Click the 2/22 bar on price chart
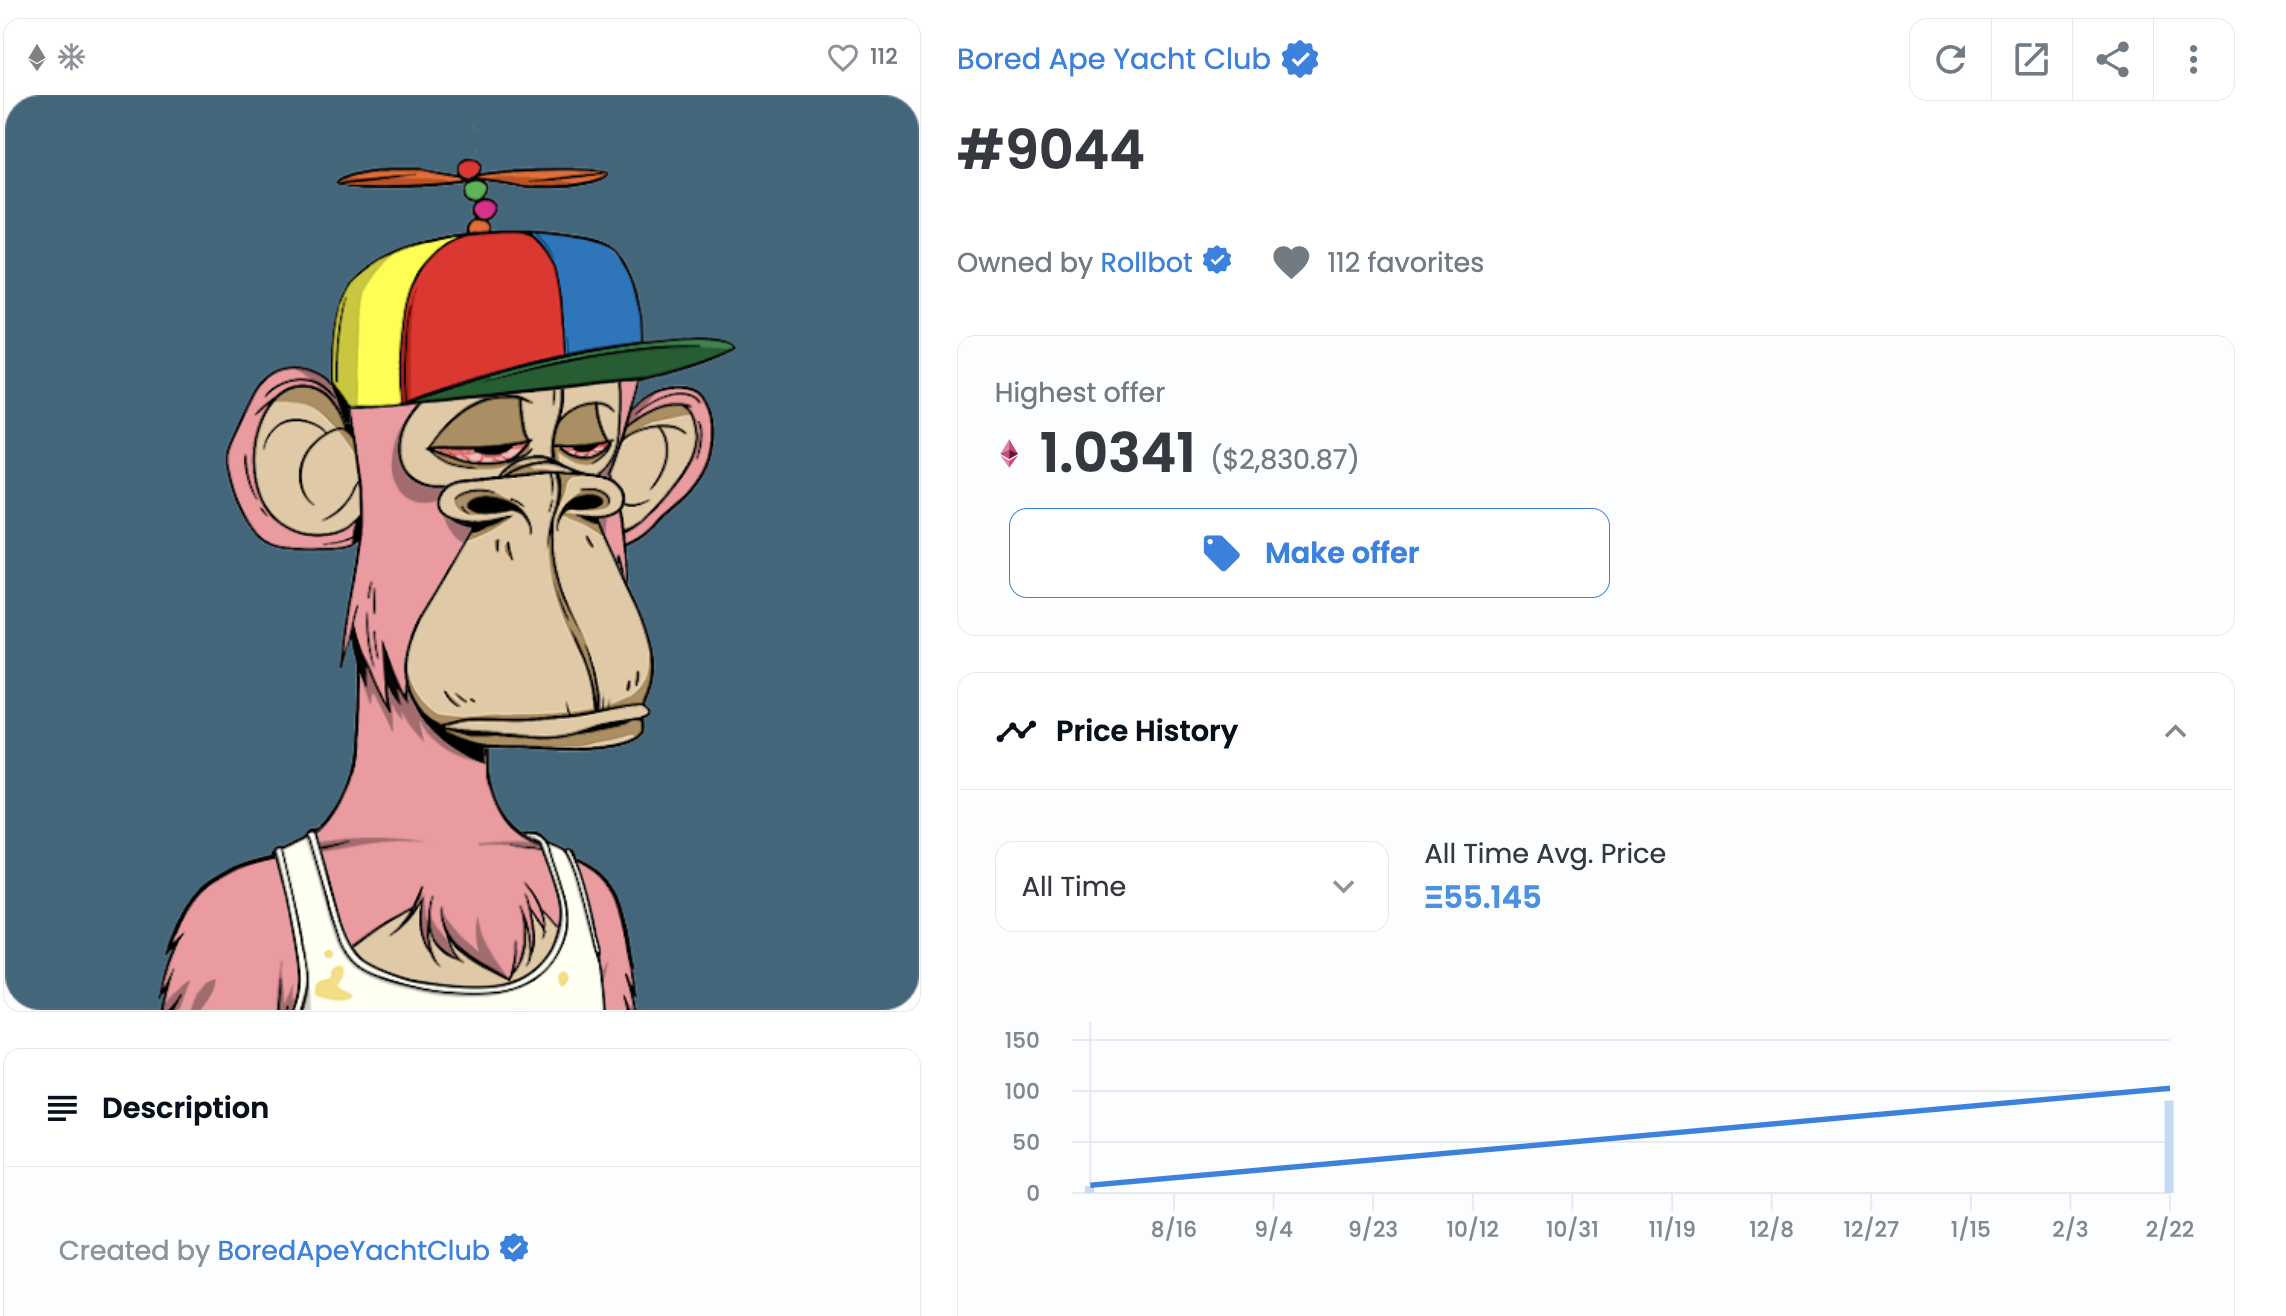This screenshot has width=2286, height=1316. 2169,1146
